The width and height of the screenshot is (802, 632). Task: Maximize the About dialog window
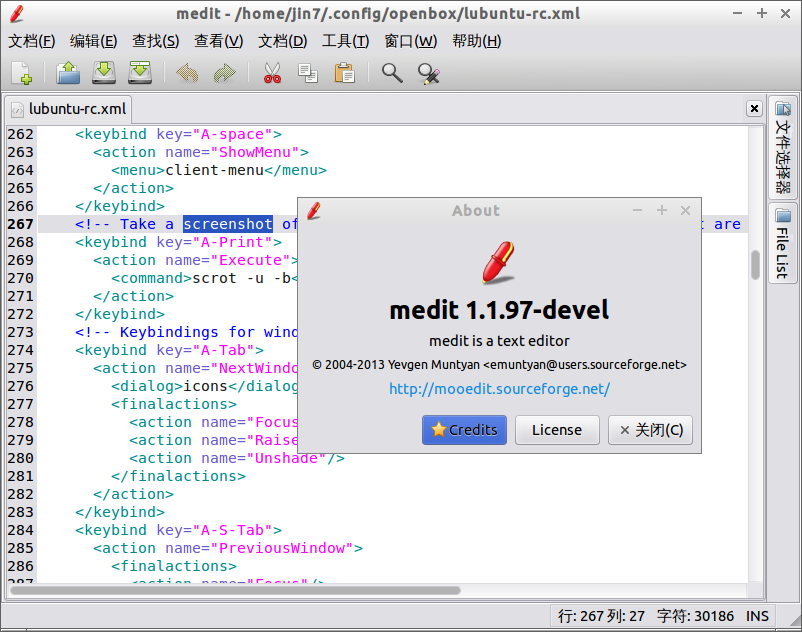pos(662,210)
